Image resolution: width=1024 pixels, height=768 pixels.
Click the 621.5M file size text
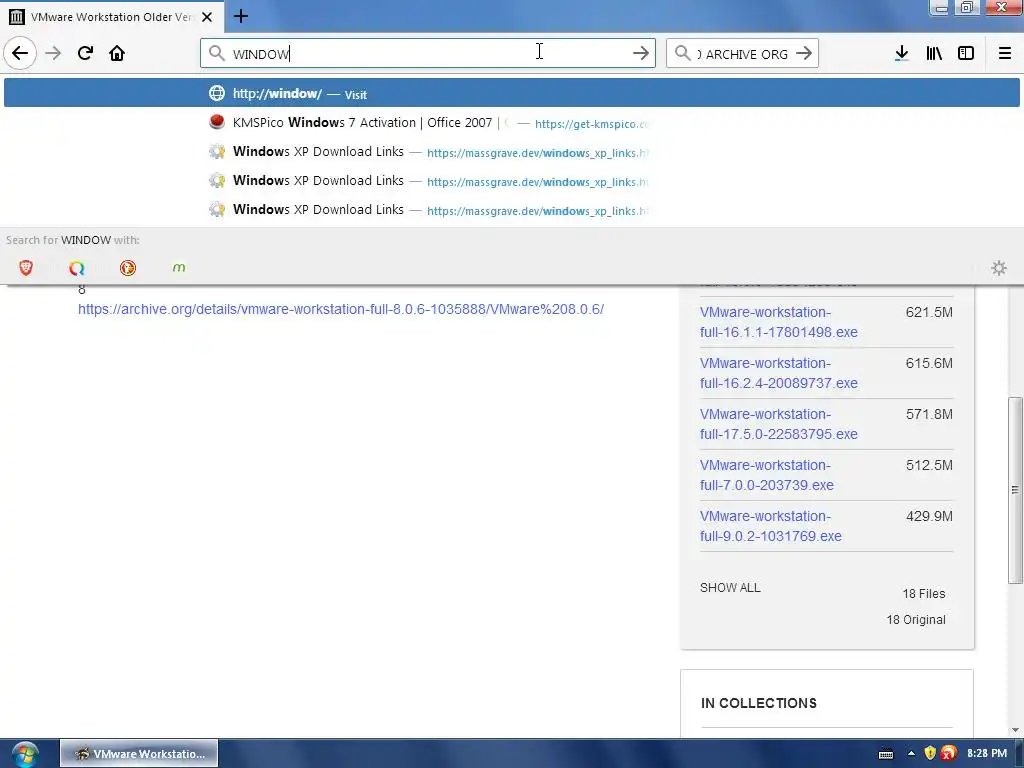929,312
